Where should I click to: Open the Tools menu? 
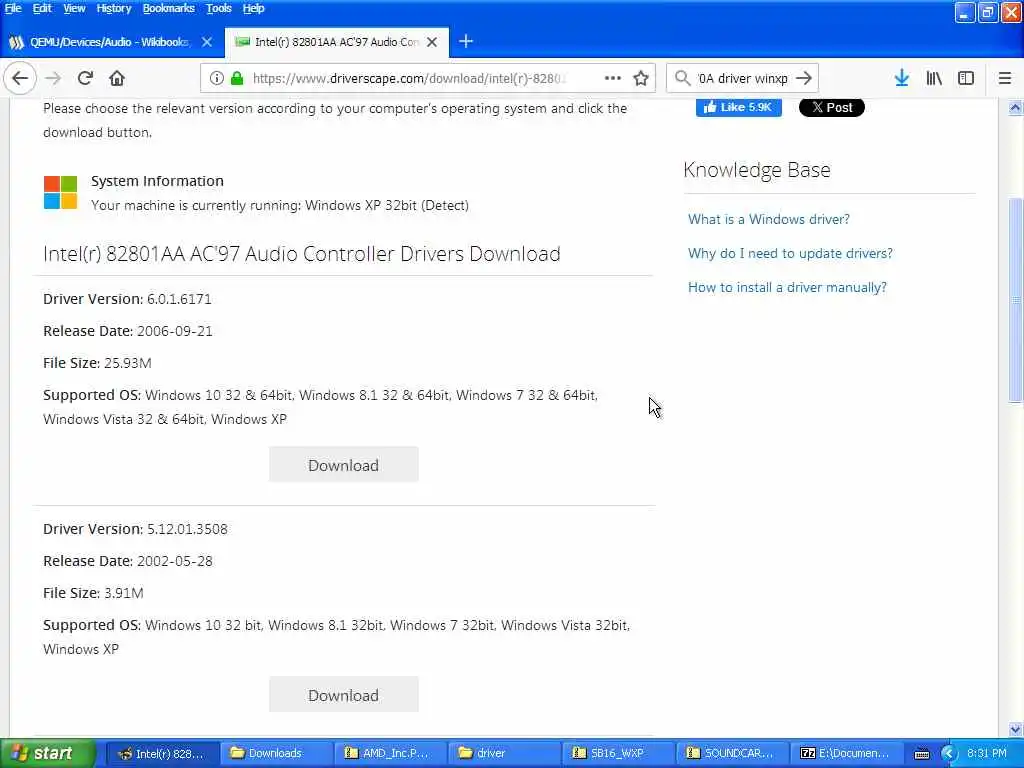click(219, 8)
